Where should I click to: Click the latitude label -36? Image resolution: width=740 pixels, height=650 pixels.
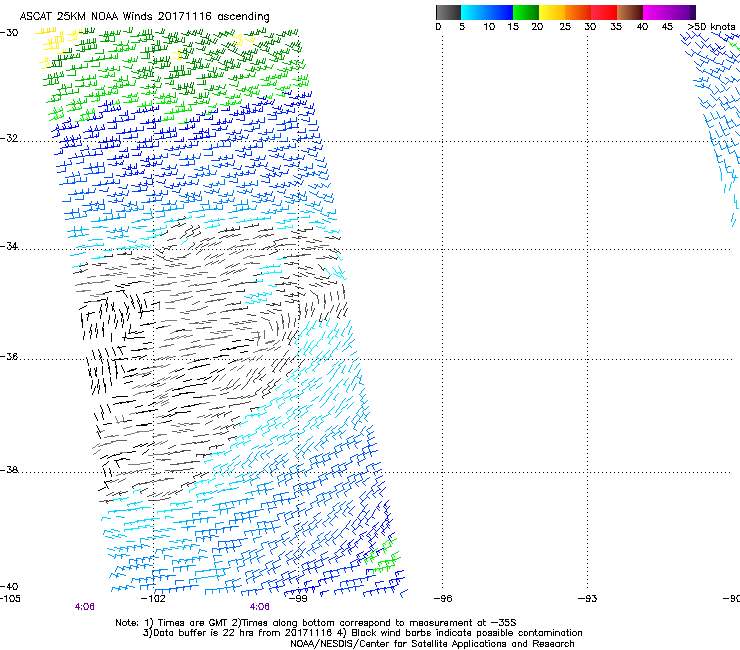(x=9, y=356)
